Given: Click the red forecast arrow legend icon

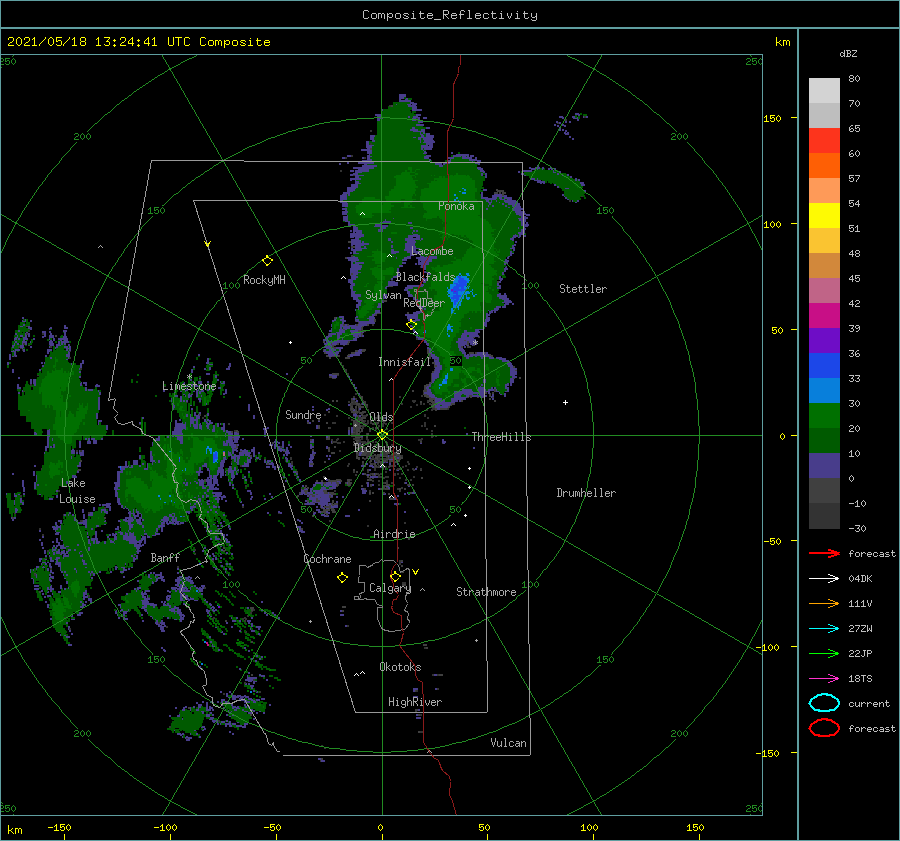Looking at the screenshot, I should coord(824,553).
